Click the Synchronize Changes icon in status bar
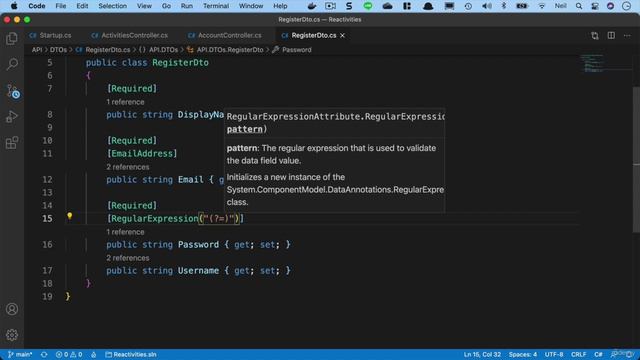This screenshot has height=360, width=640. 44,354
